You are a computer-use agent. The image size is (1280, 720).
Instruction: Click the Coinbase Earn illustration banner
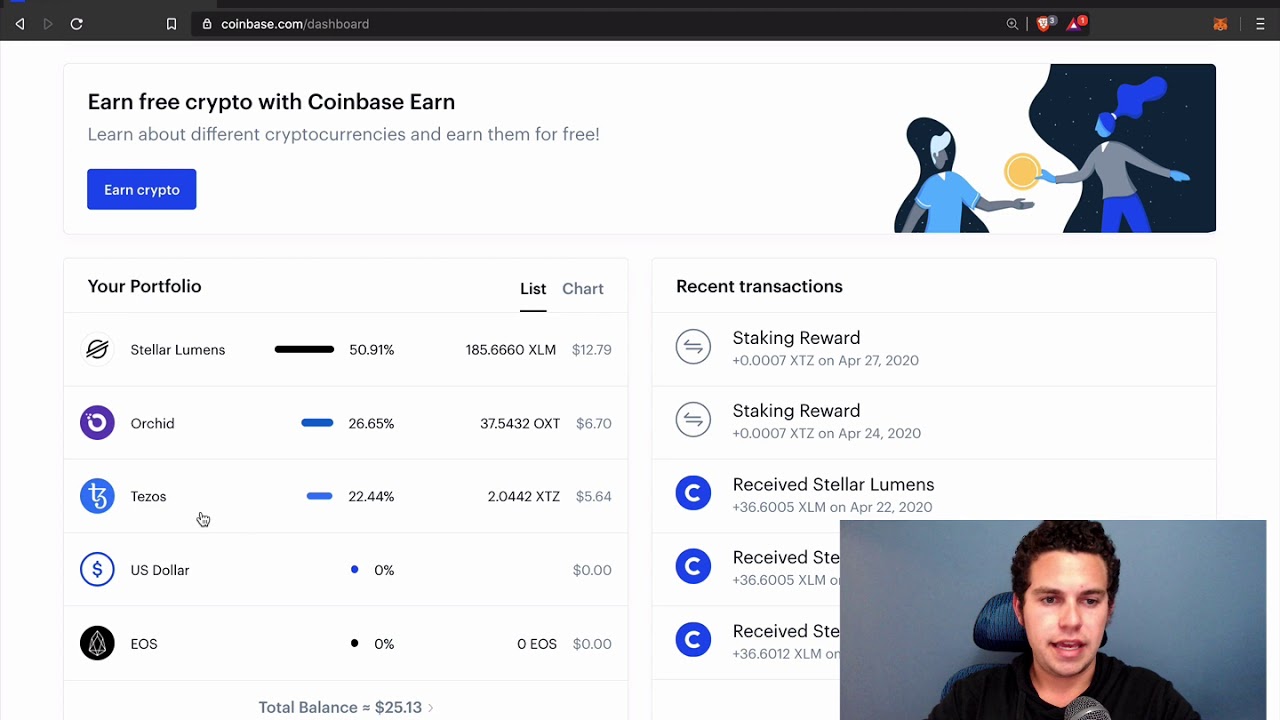(1054, 148)
